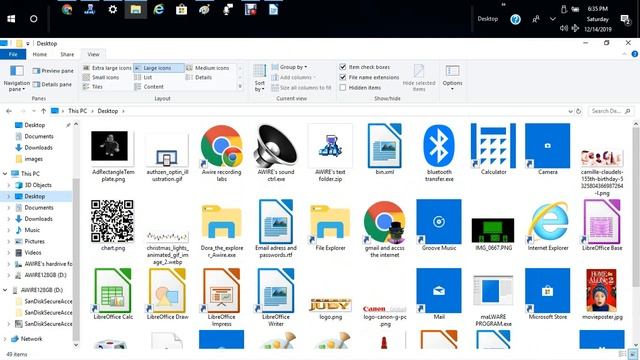Viewport: 640px width, 360px height.
Task: Toggle the Details pane
Action: 52,84
